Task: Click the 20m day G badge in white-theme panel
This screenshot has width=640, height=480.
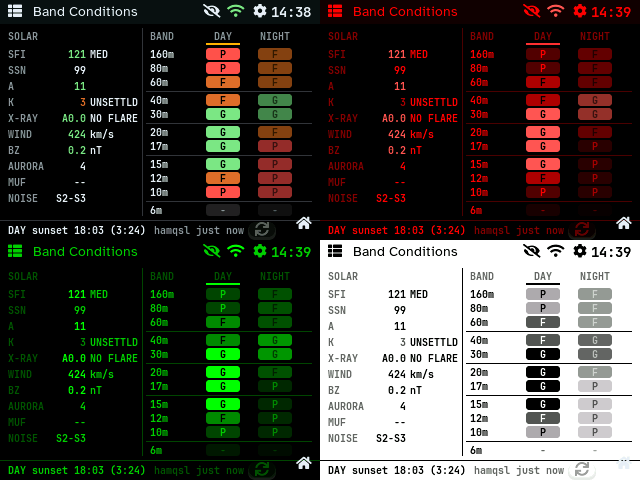Action: (x=543, y=372)
